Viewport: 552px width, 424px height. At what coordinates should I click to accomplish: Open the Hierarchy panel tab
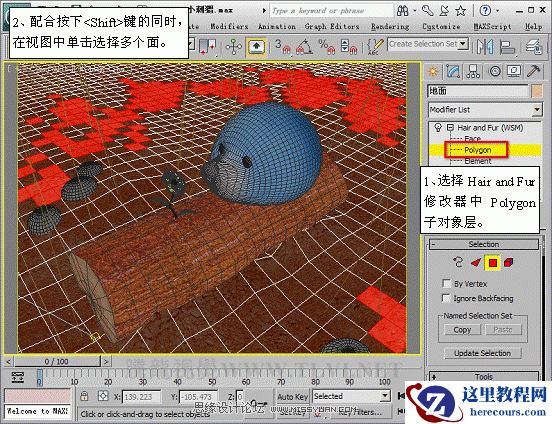(473, 72)
